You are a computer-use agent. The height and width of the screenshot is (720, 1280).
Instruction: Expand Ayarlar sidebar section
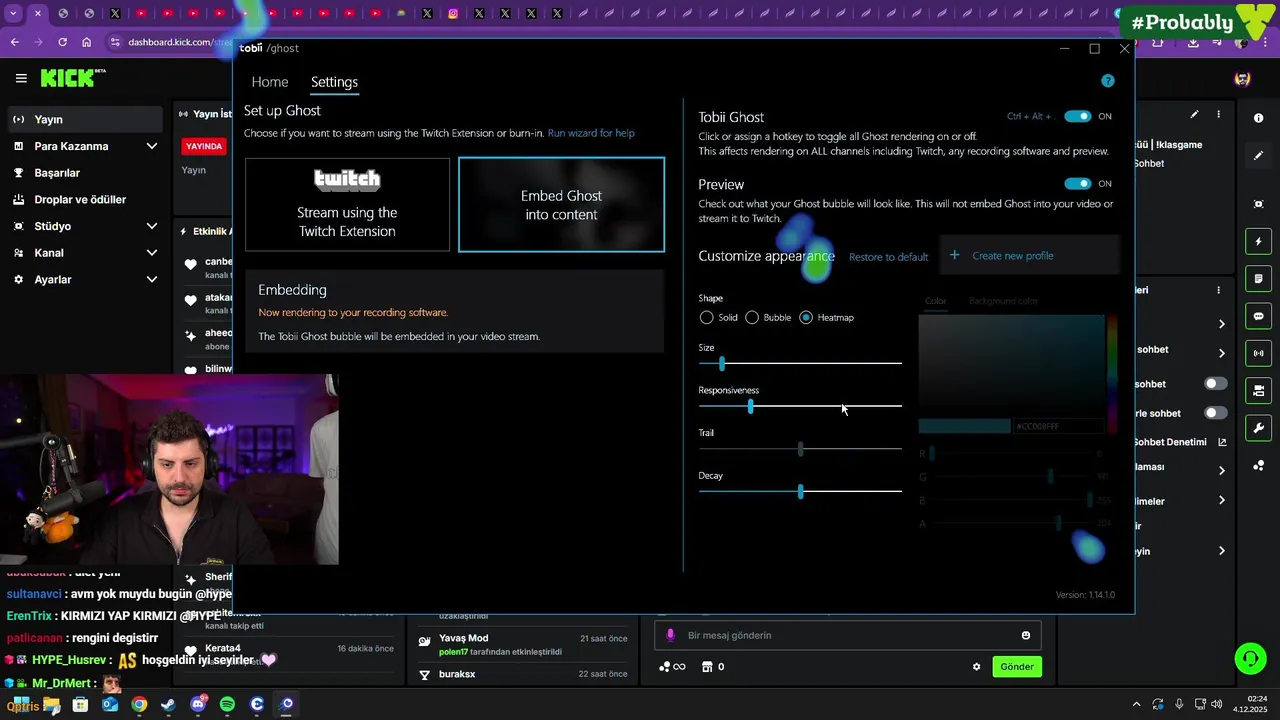coord(152,280)
